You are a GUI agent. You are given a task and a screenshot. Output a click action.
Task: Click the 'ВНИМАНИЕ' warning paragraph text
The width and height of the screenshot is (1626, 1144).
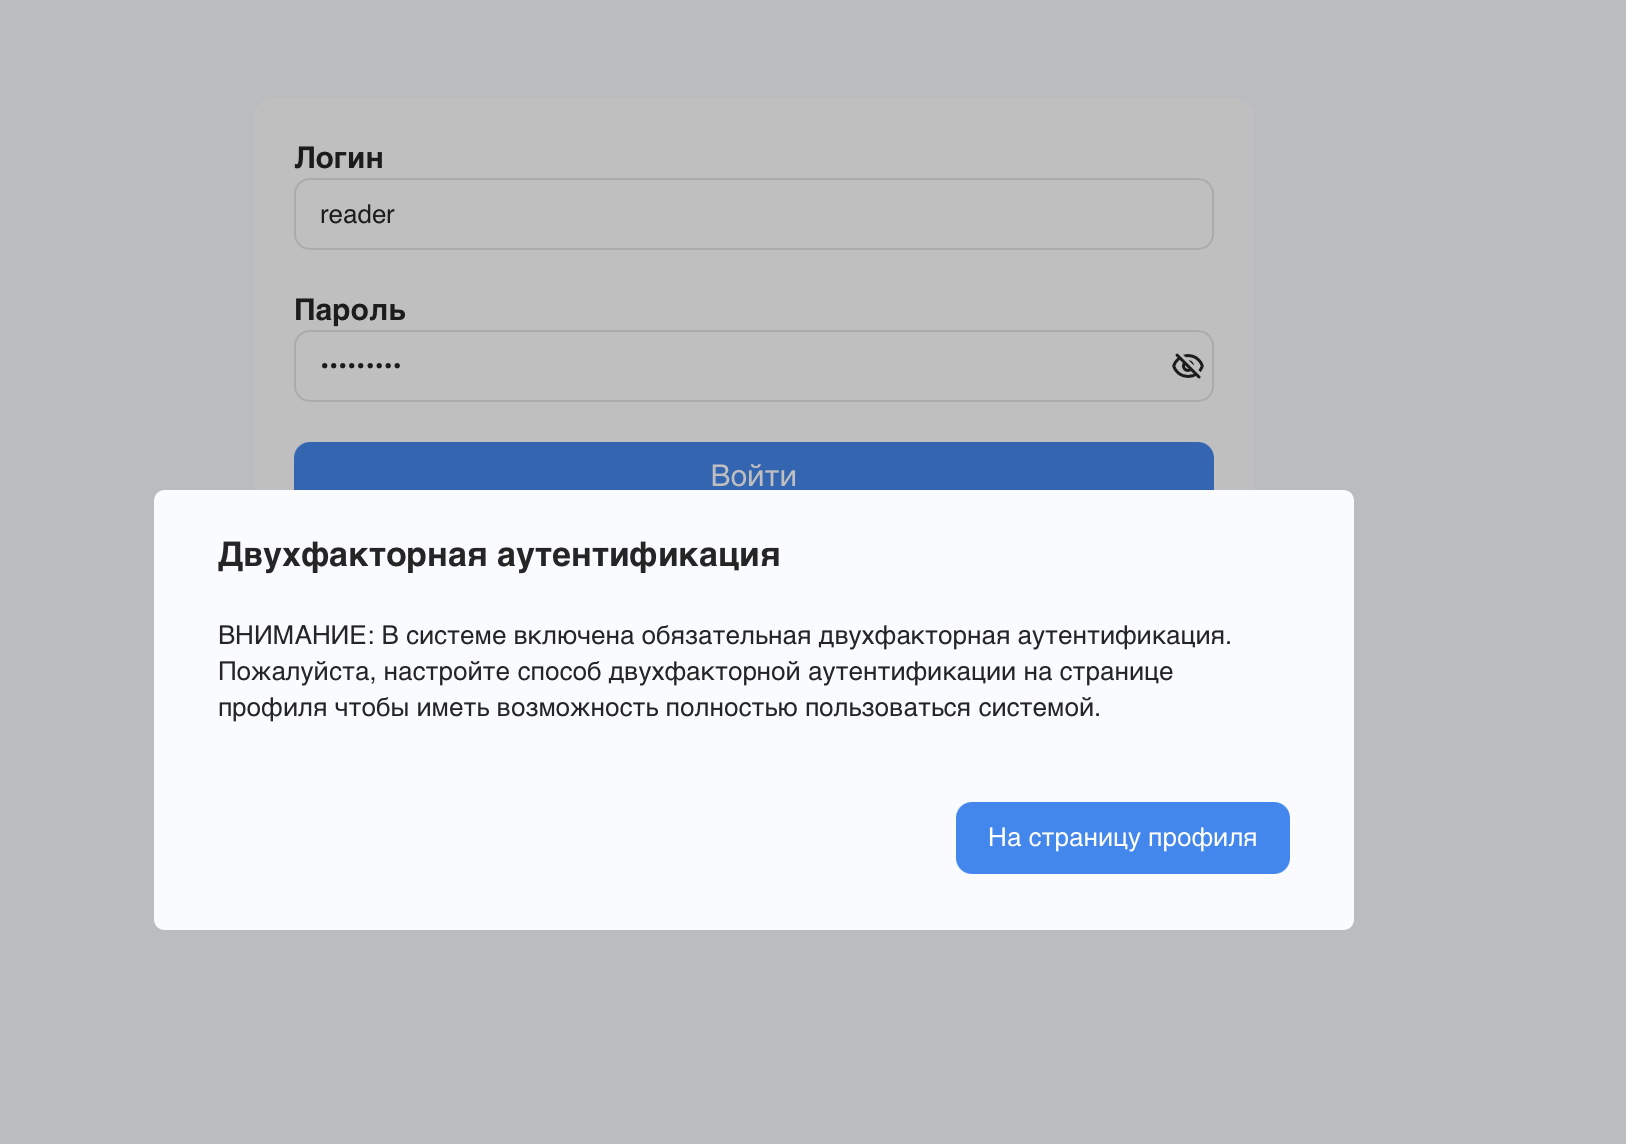click(x=725, y=672)
